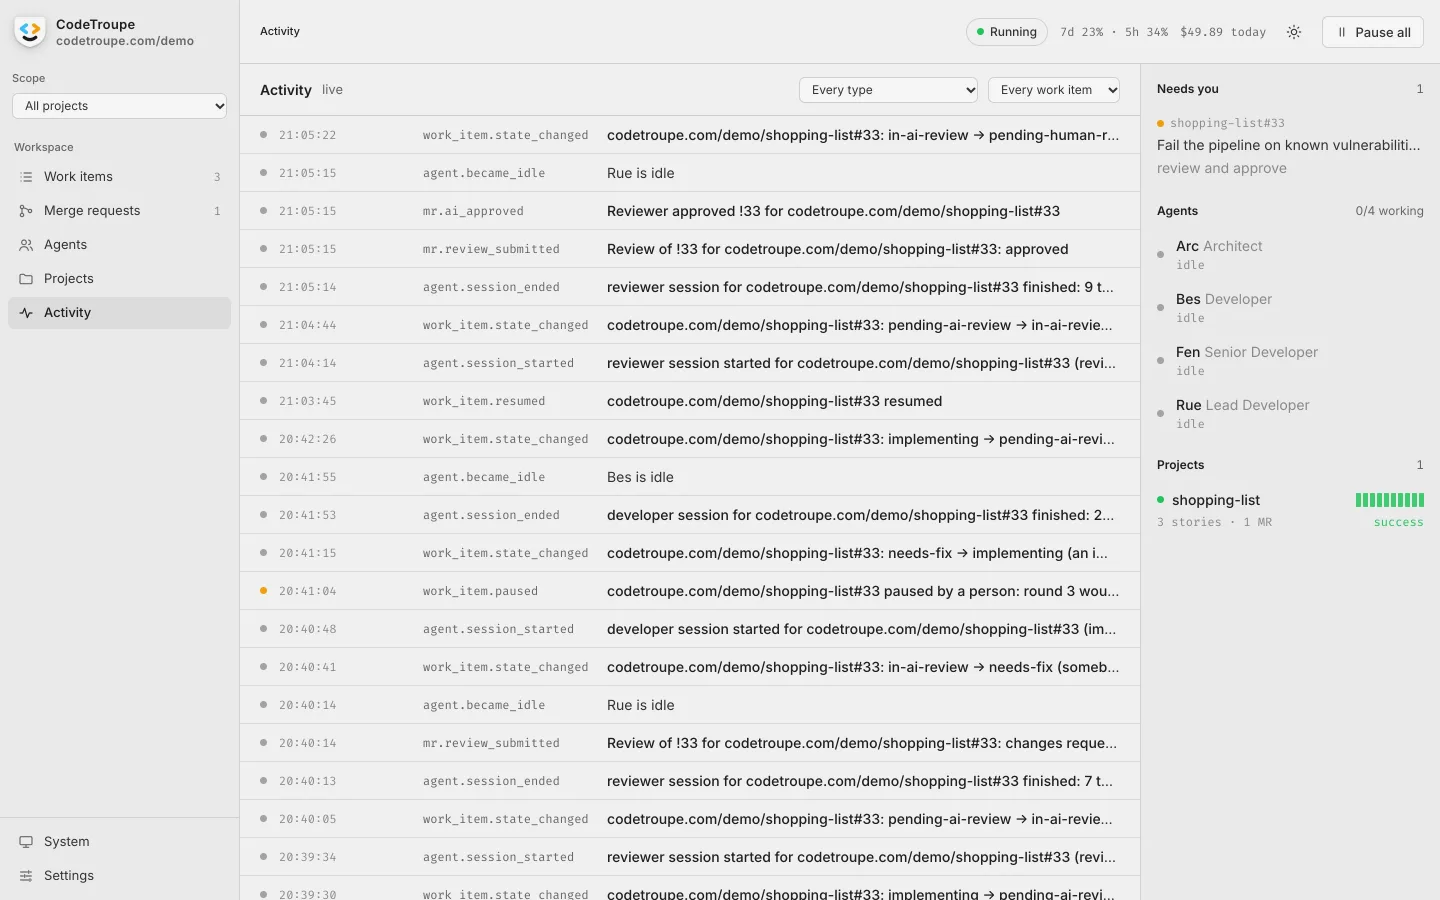Select the 21:03:45 shopping-list#33 resumed row
This screenshot has width=1440, height=900.
[x=690, y=401]
